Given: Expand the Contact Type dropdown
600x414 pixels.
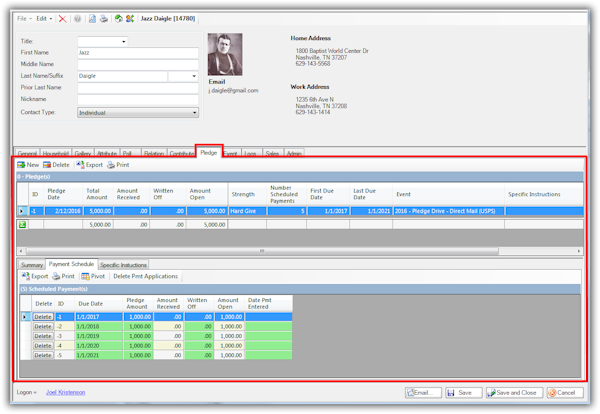Looking at the screenshot, I should (194, 113).
